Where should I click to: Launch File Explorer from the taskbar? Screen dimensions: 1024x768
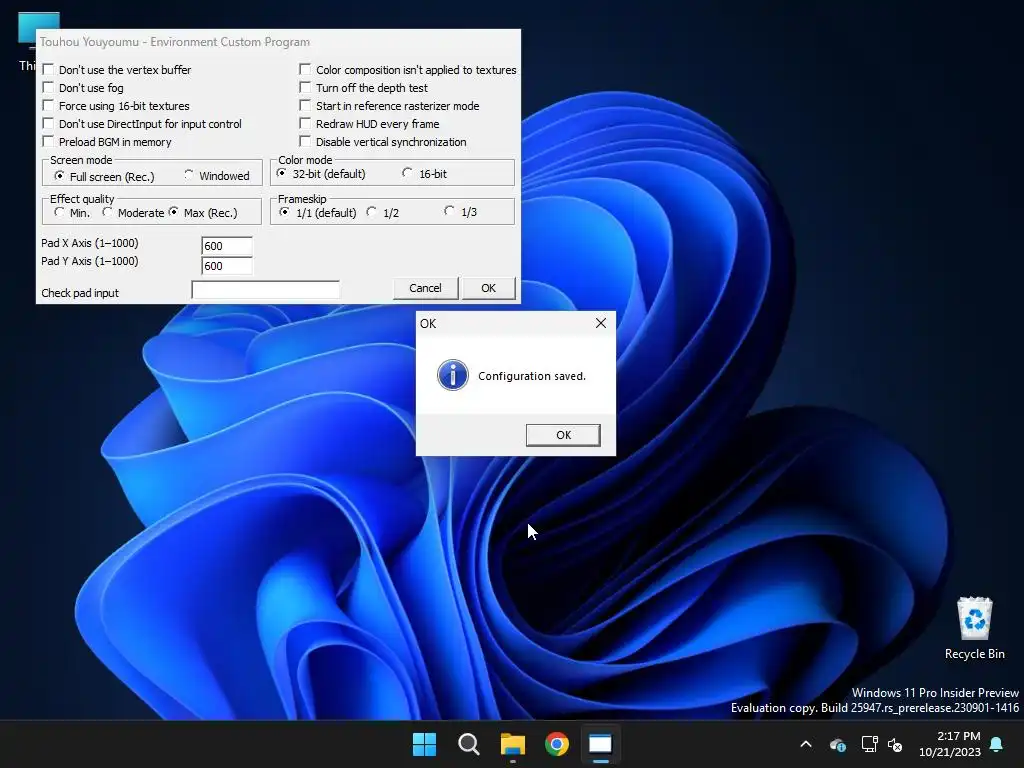pos(513,744)
